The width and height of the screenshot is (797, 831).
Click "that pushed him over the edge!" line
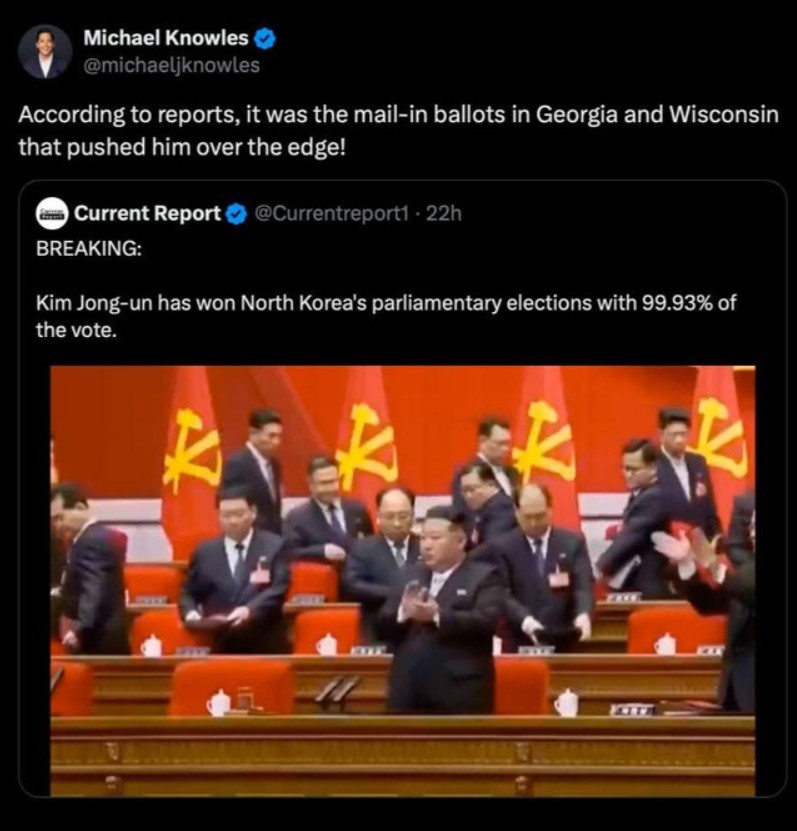(182, 147)
